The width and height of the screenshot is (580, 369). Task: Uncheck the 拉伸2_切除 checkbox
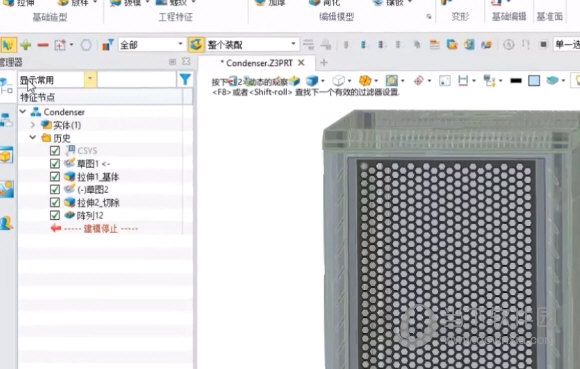pyautogui.click(x=55, y=203)
